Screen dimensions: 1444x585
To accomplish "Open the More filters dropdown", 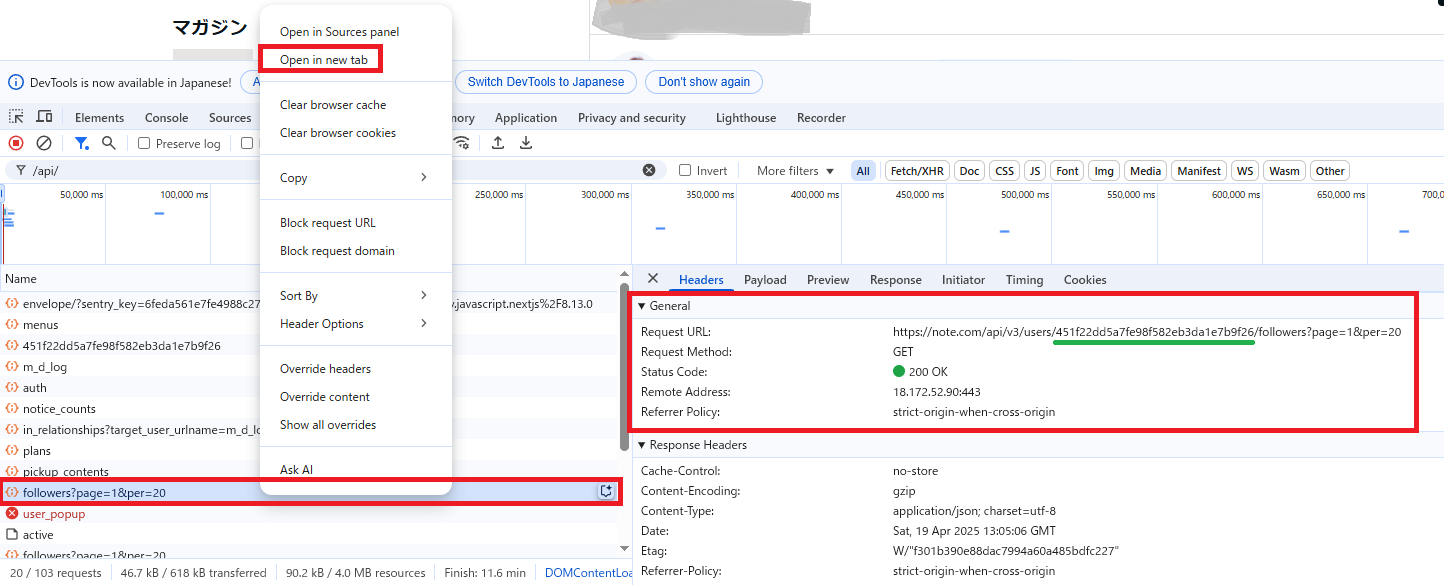I will coord(795,171).
